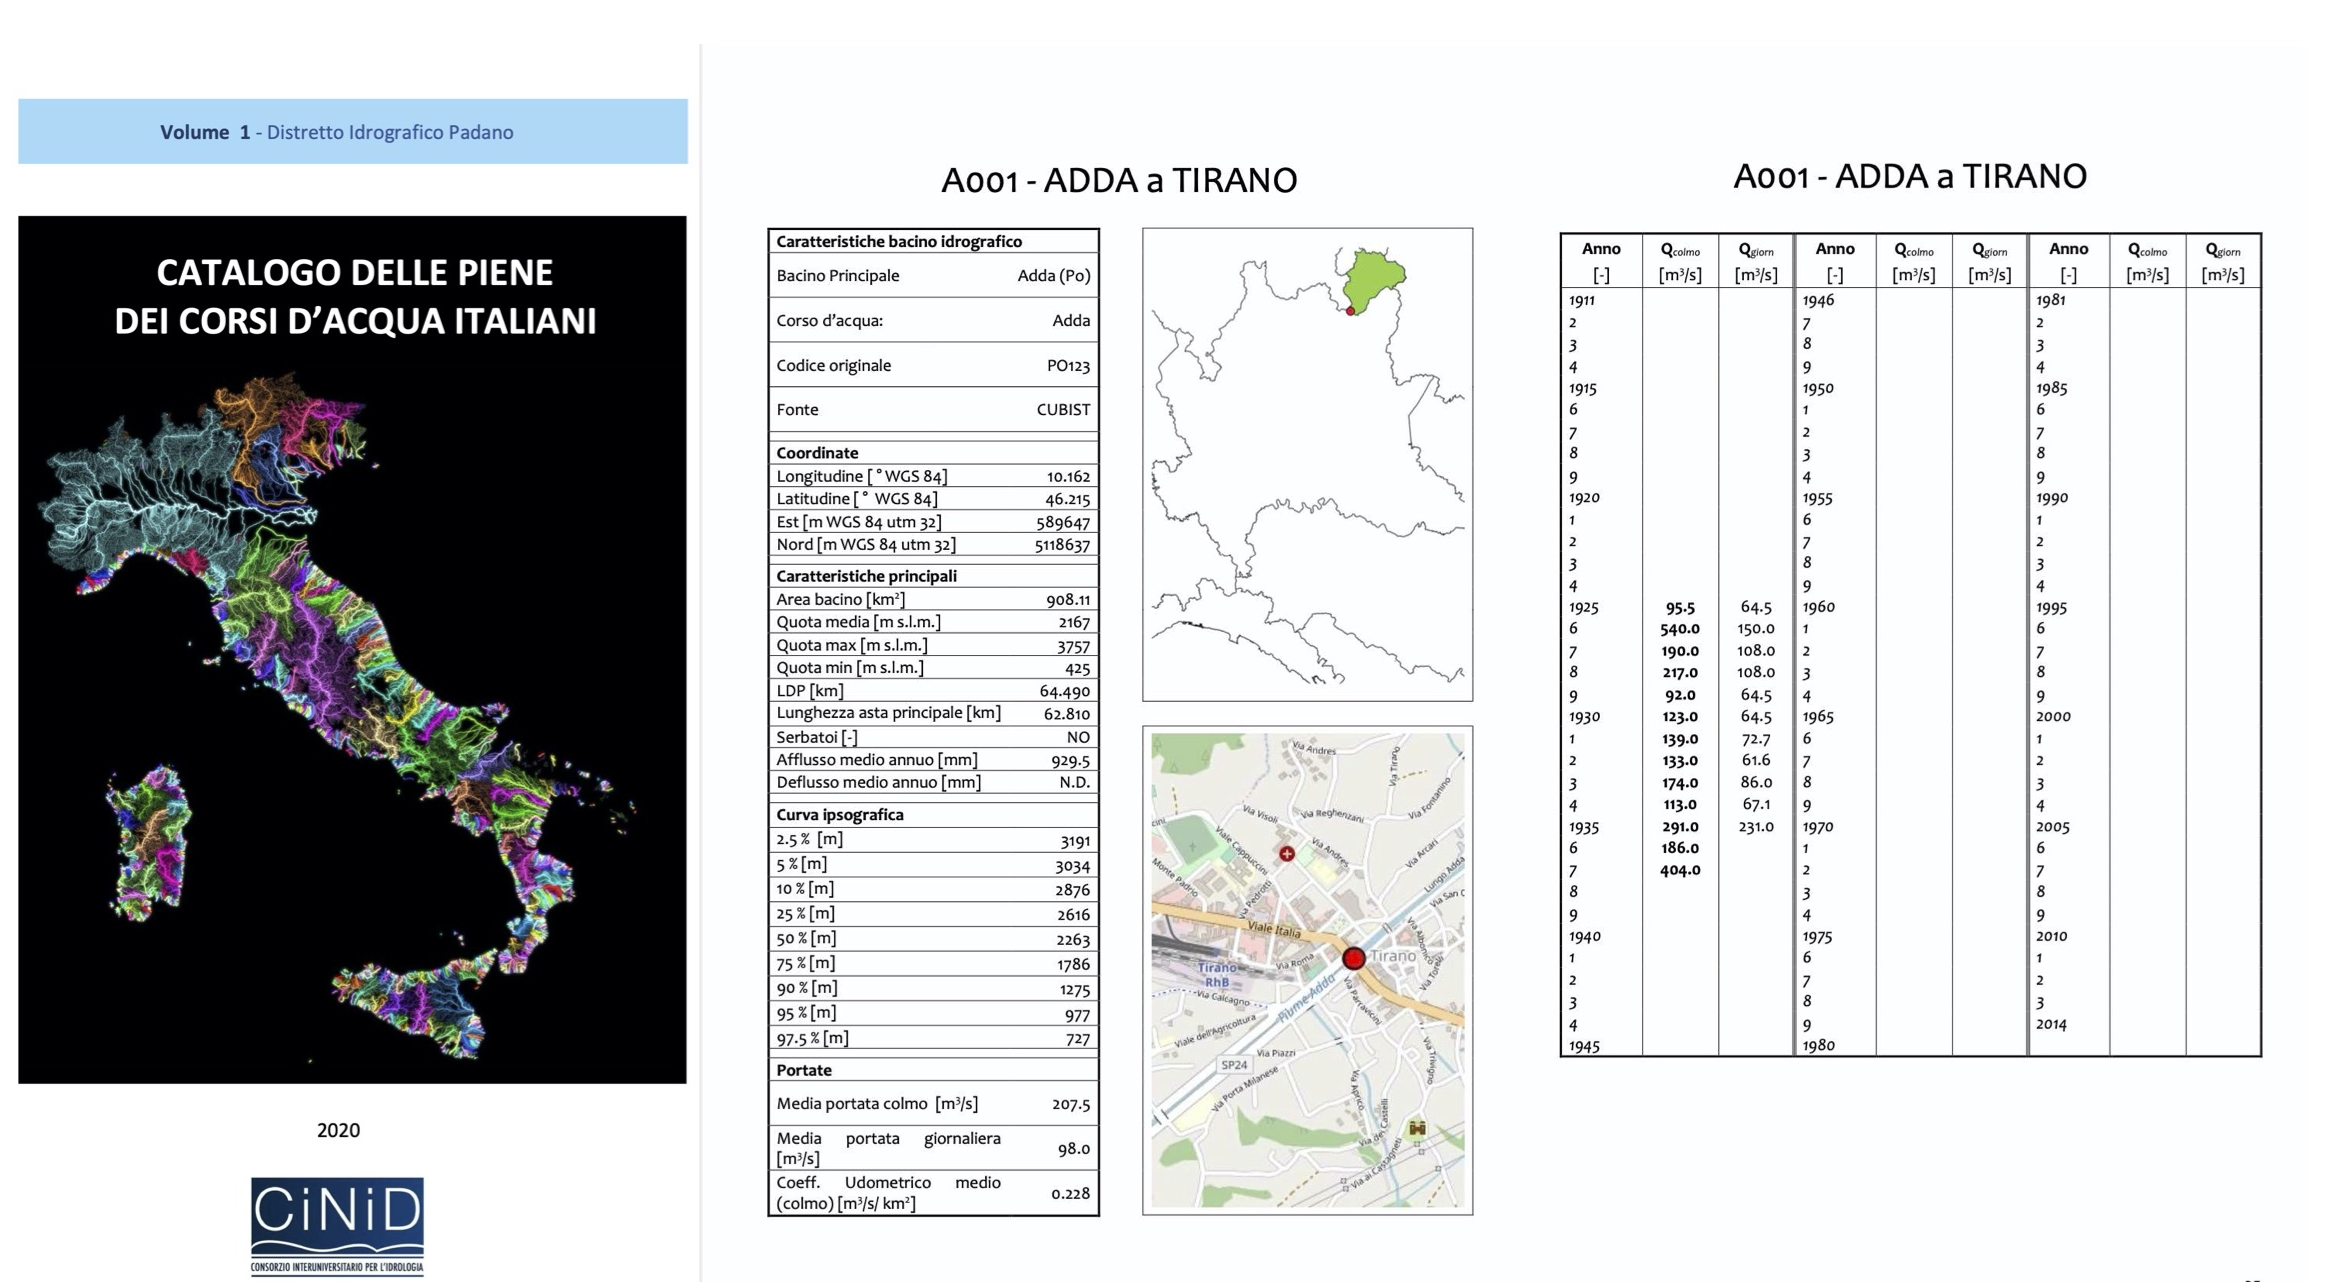
Task: Select the 'PO123' original code value
Action: click(1068, 365)
